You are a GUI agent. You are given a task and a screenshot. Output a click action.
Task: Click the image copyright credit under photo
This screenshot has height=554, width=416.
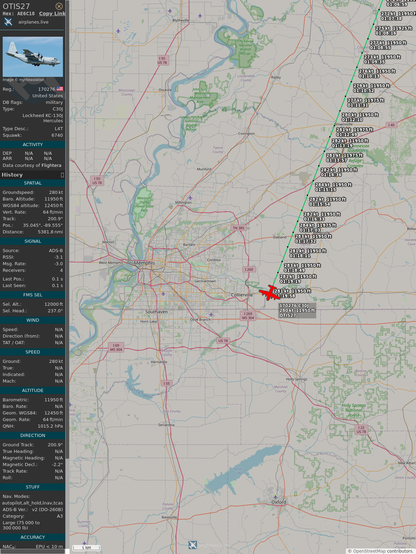24,80
